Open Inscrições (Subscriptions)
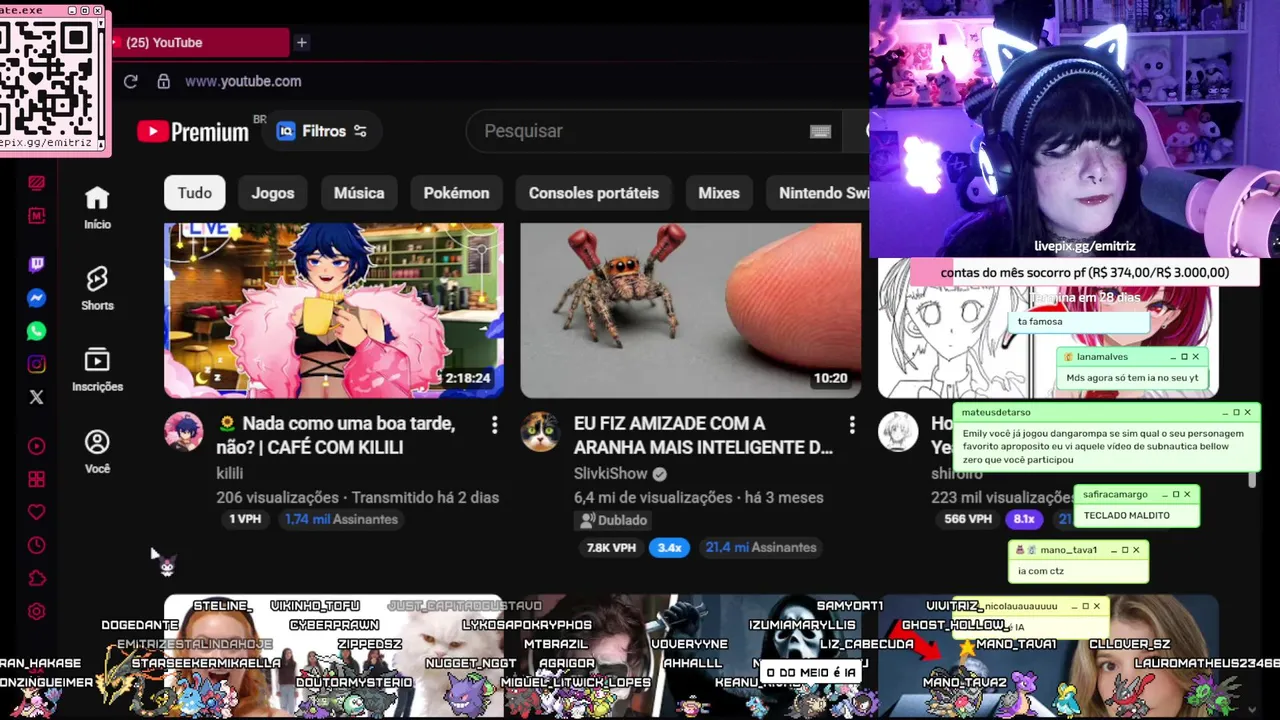The height and width of the screenshot is (720, 1280). pos(97,370)
